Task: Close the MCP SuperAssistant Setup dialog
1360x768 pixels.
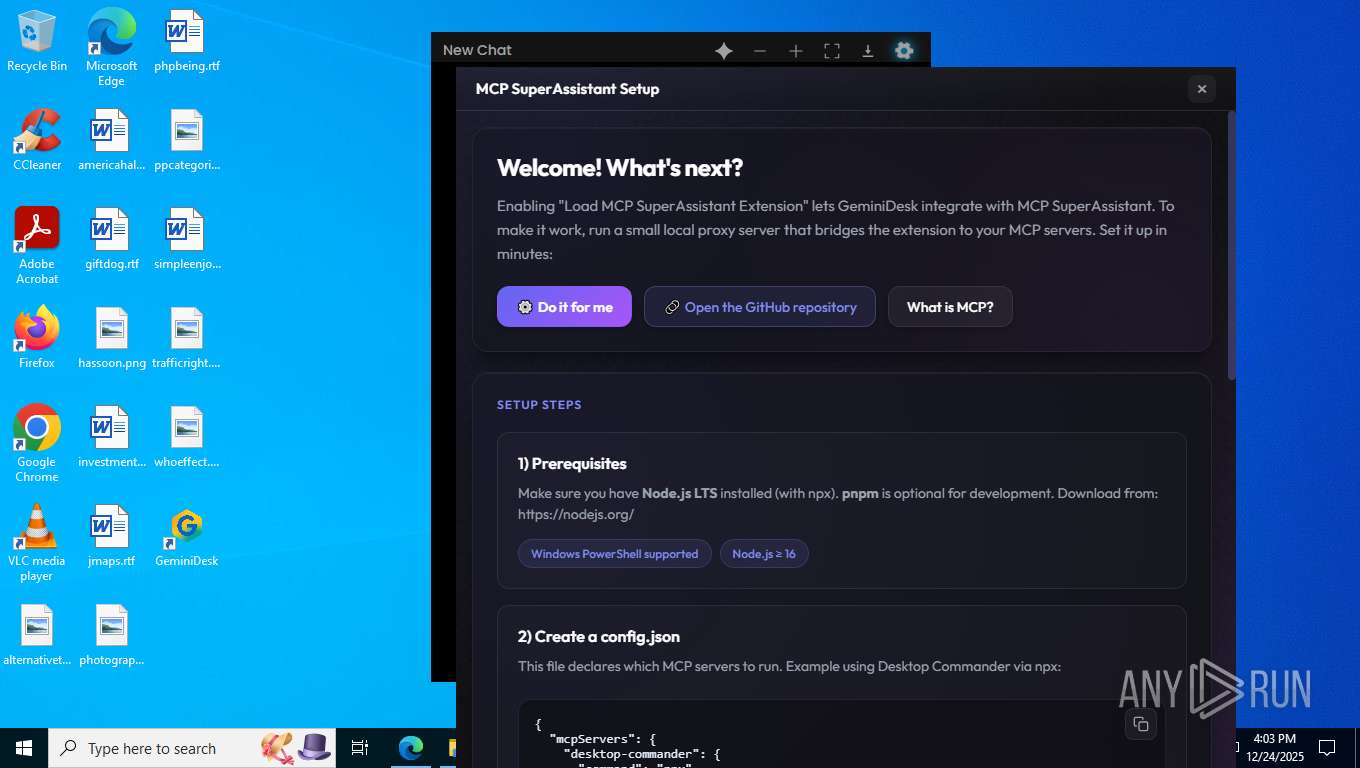Action: (x=1202, y=89)
